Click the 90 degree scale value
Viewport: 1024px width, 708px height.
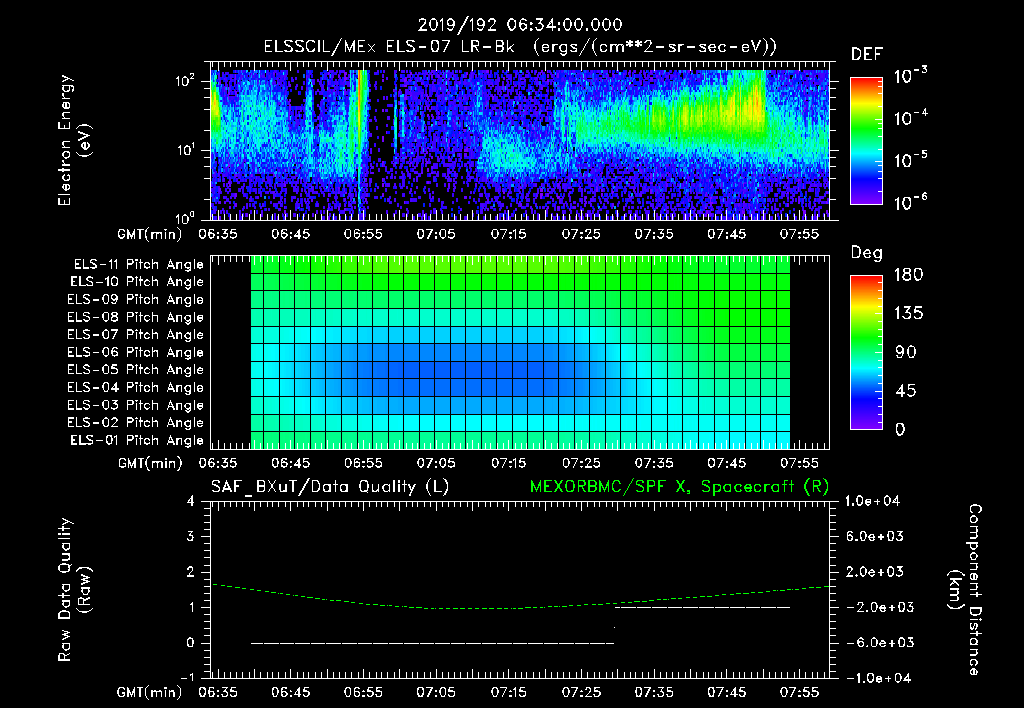(906, 352)
